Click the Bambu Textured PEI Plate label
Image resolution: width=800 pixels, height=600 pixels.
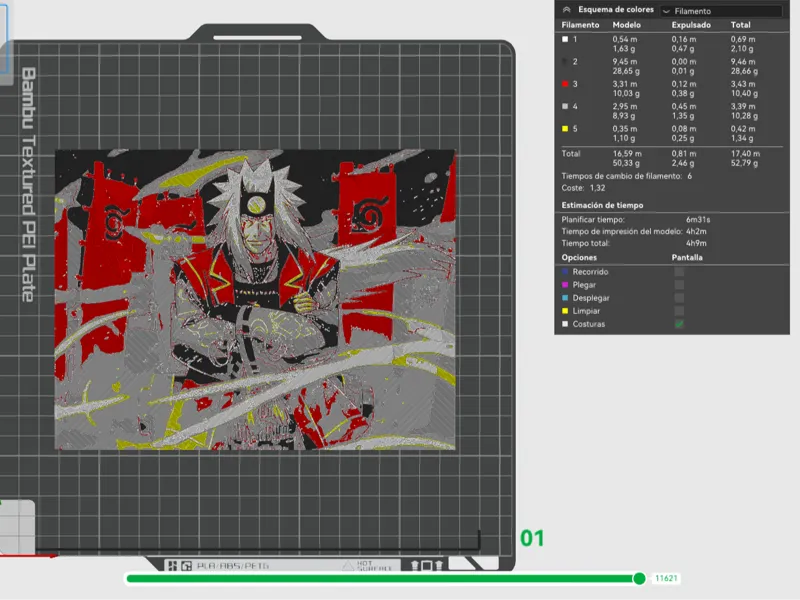(29, 185)
